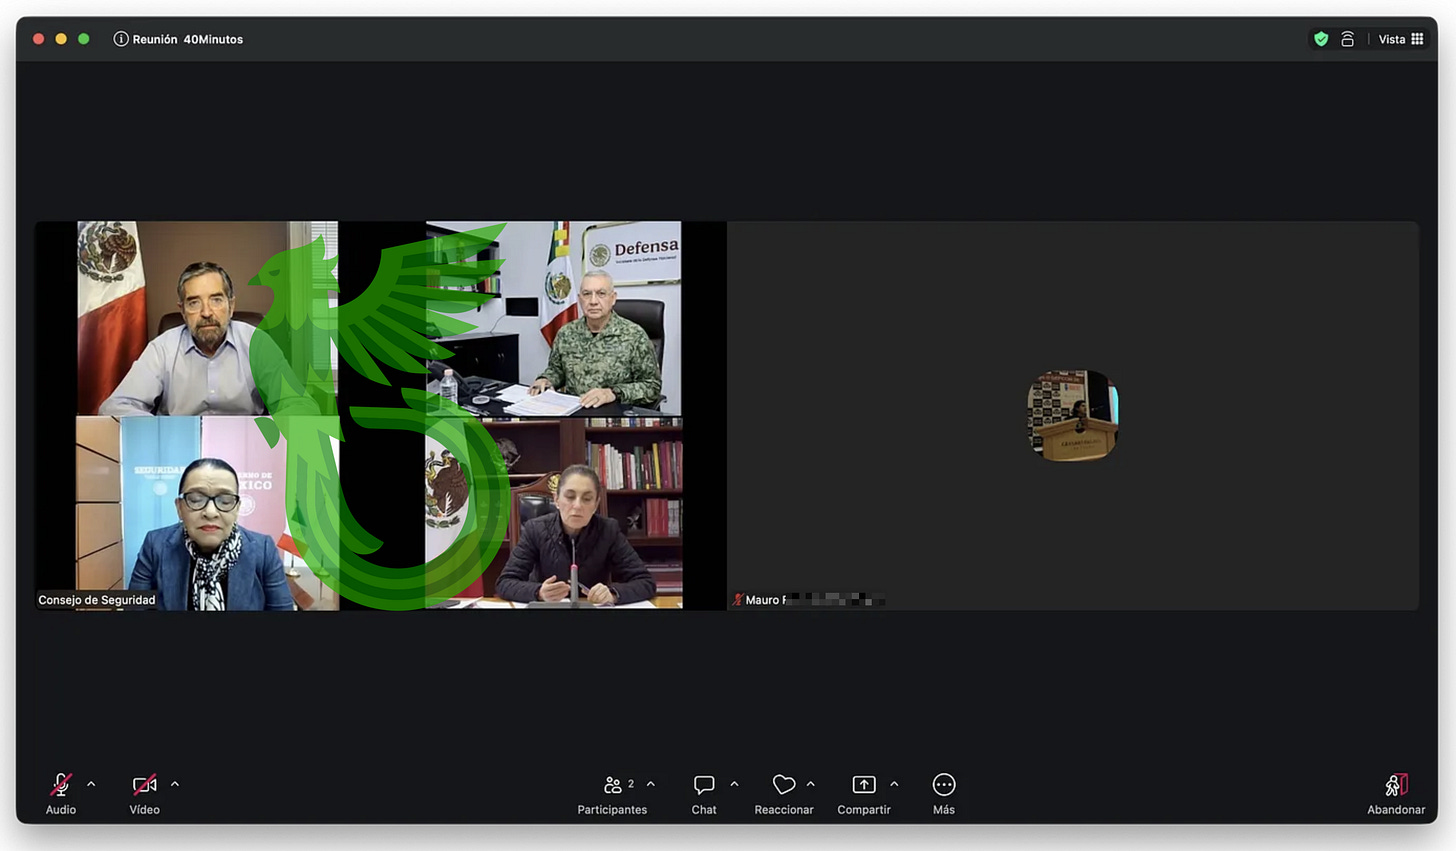Close window with the red button
The height and width of the screenshot is (851, 1456).
39,39
